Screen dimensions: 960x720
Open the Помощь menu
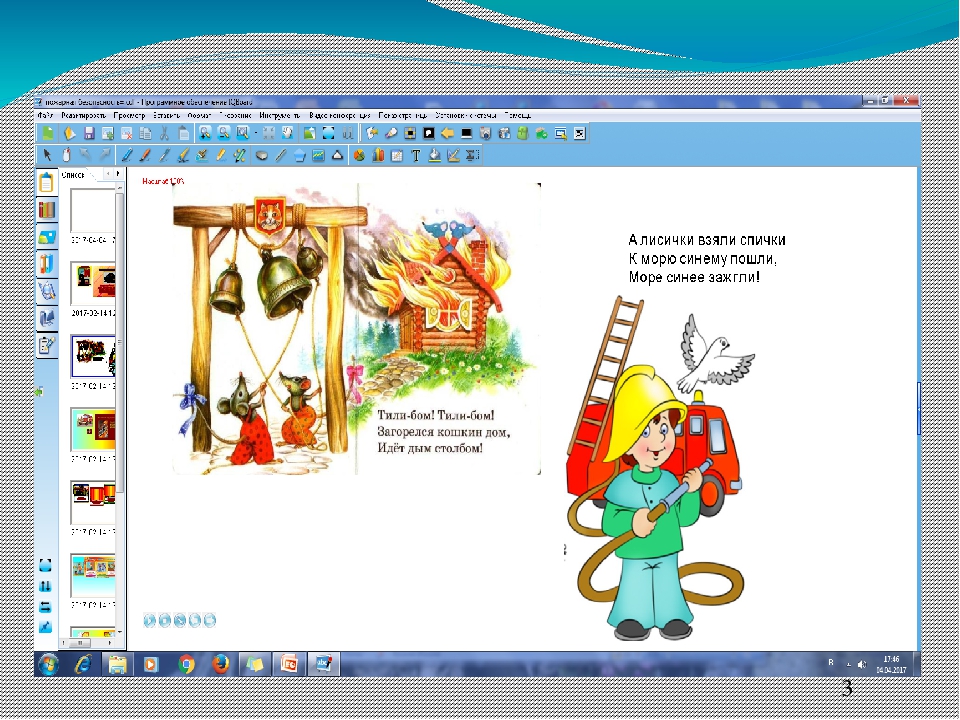click(x=517, y=115)
